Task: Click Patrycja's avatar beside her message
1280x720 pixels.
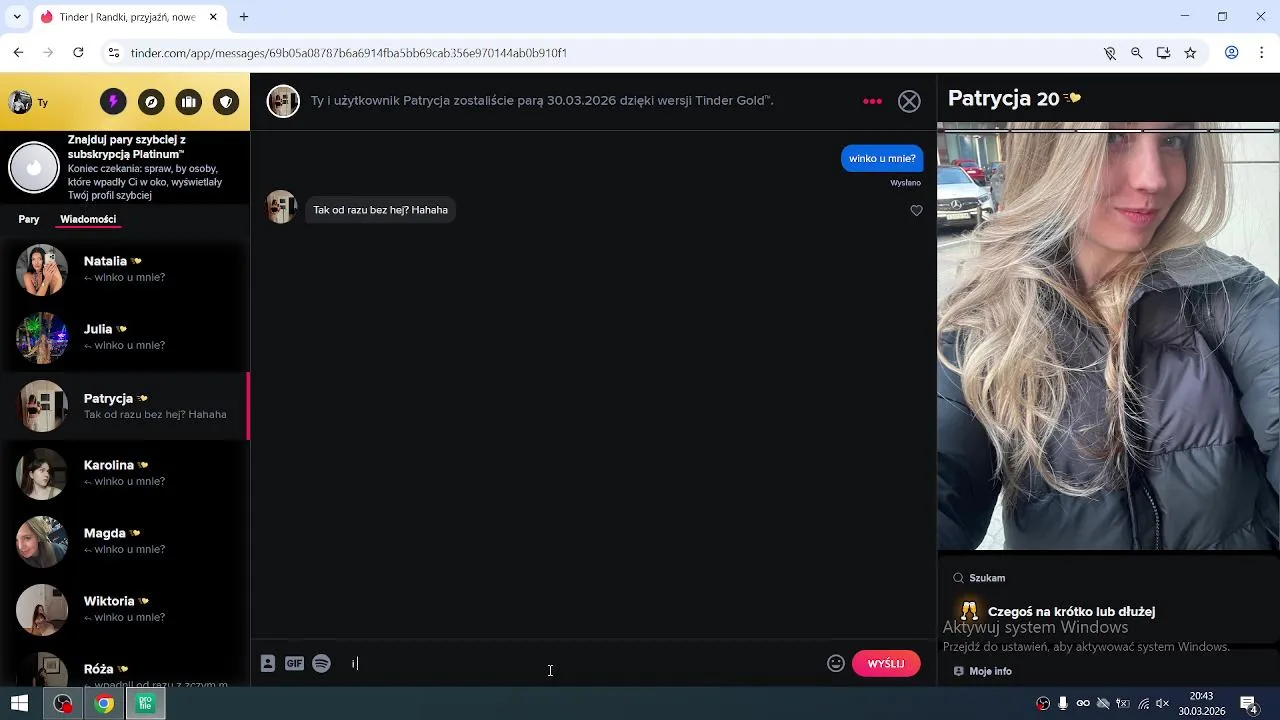Action: click(x=281, y=207)
